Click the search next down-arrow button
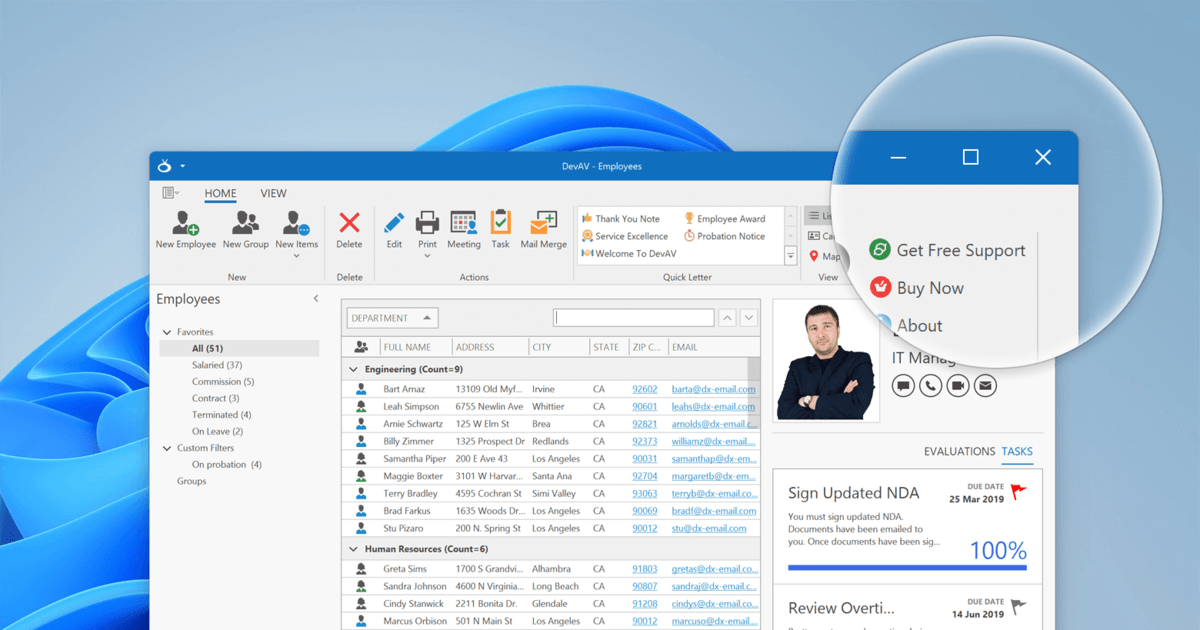 point(748,318)
